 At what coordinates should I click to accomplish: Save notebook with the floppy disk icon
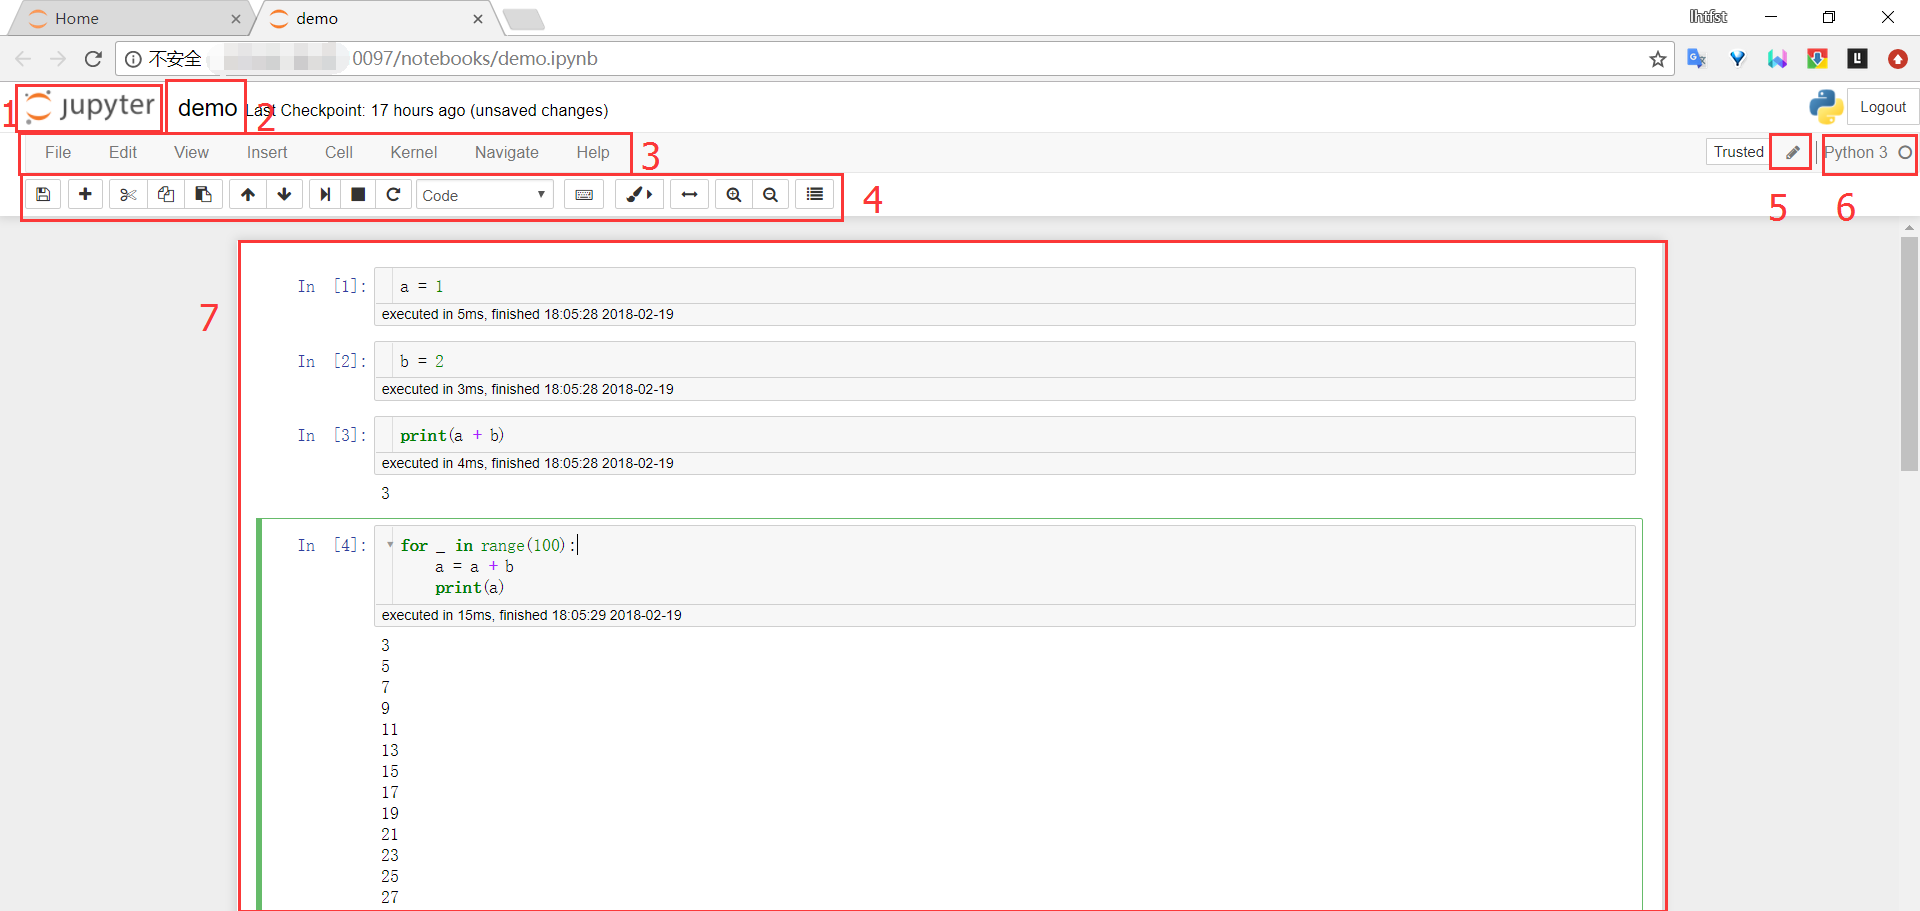tap(43, 194)
